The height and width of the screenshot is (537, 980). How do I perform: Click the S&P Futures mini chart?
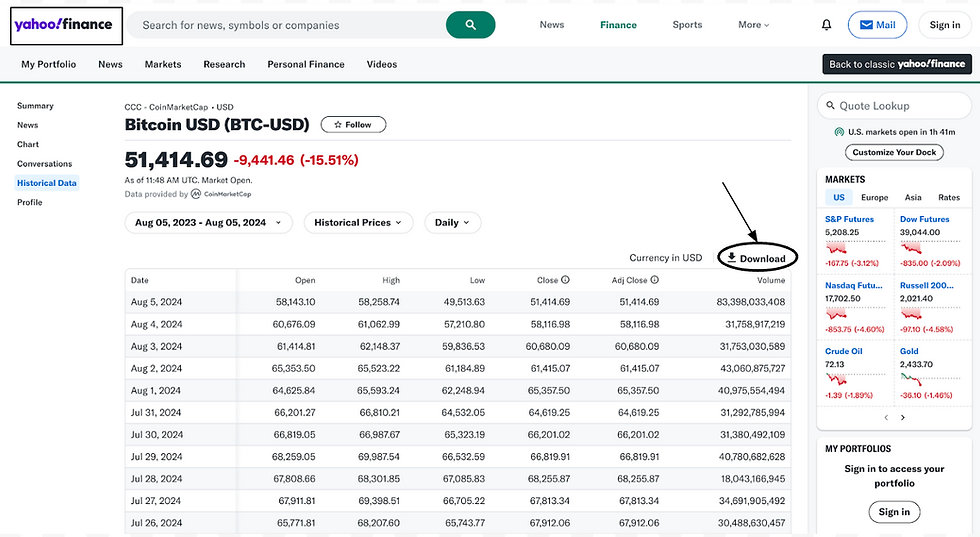(x=856, y=248)
